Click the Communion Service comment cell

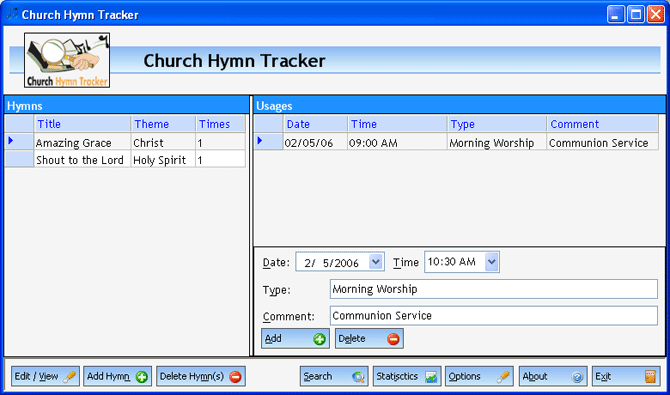602,142
